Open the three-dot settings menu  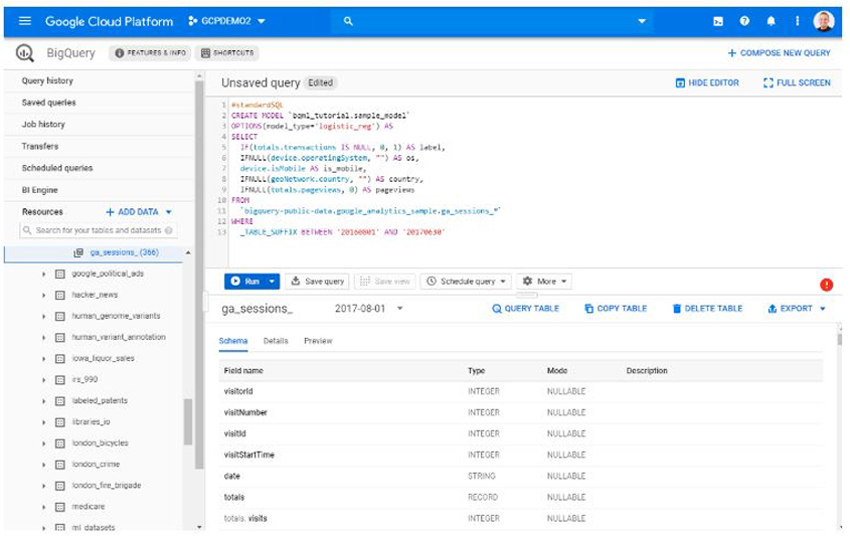pos(797,21)
